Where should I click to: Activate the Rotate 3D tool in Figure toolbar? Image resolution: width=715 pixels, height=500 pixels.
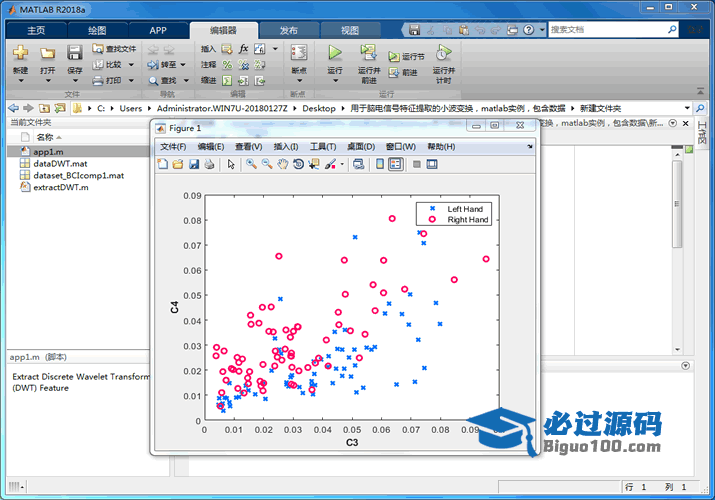click(298, 164)
